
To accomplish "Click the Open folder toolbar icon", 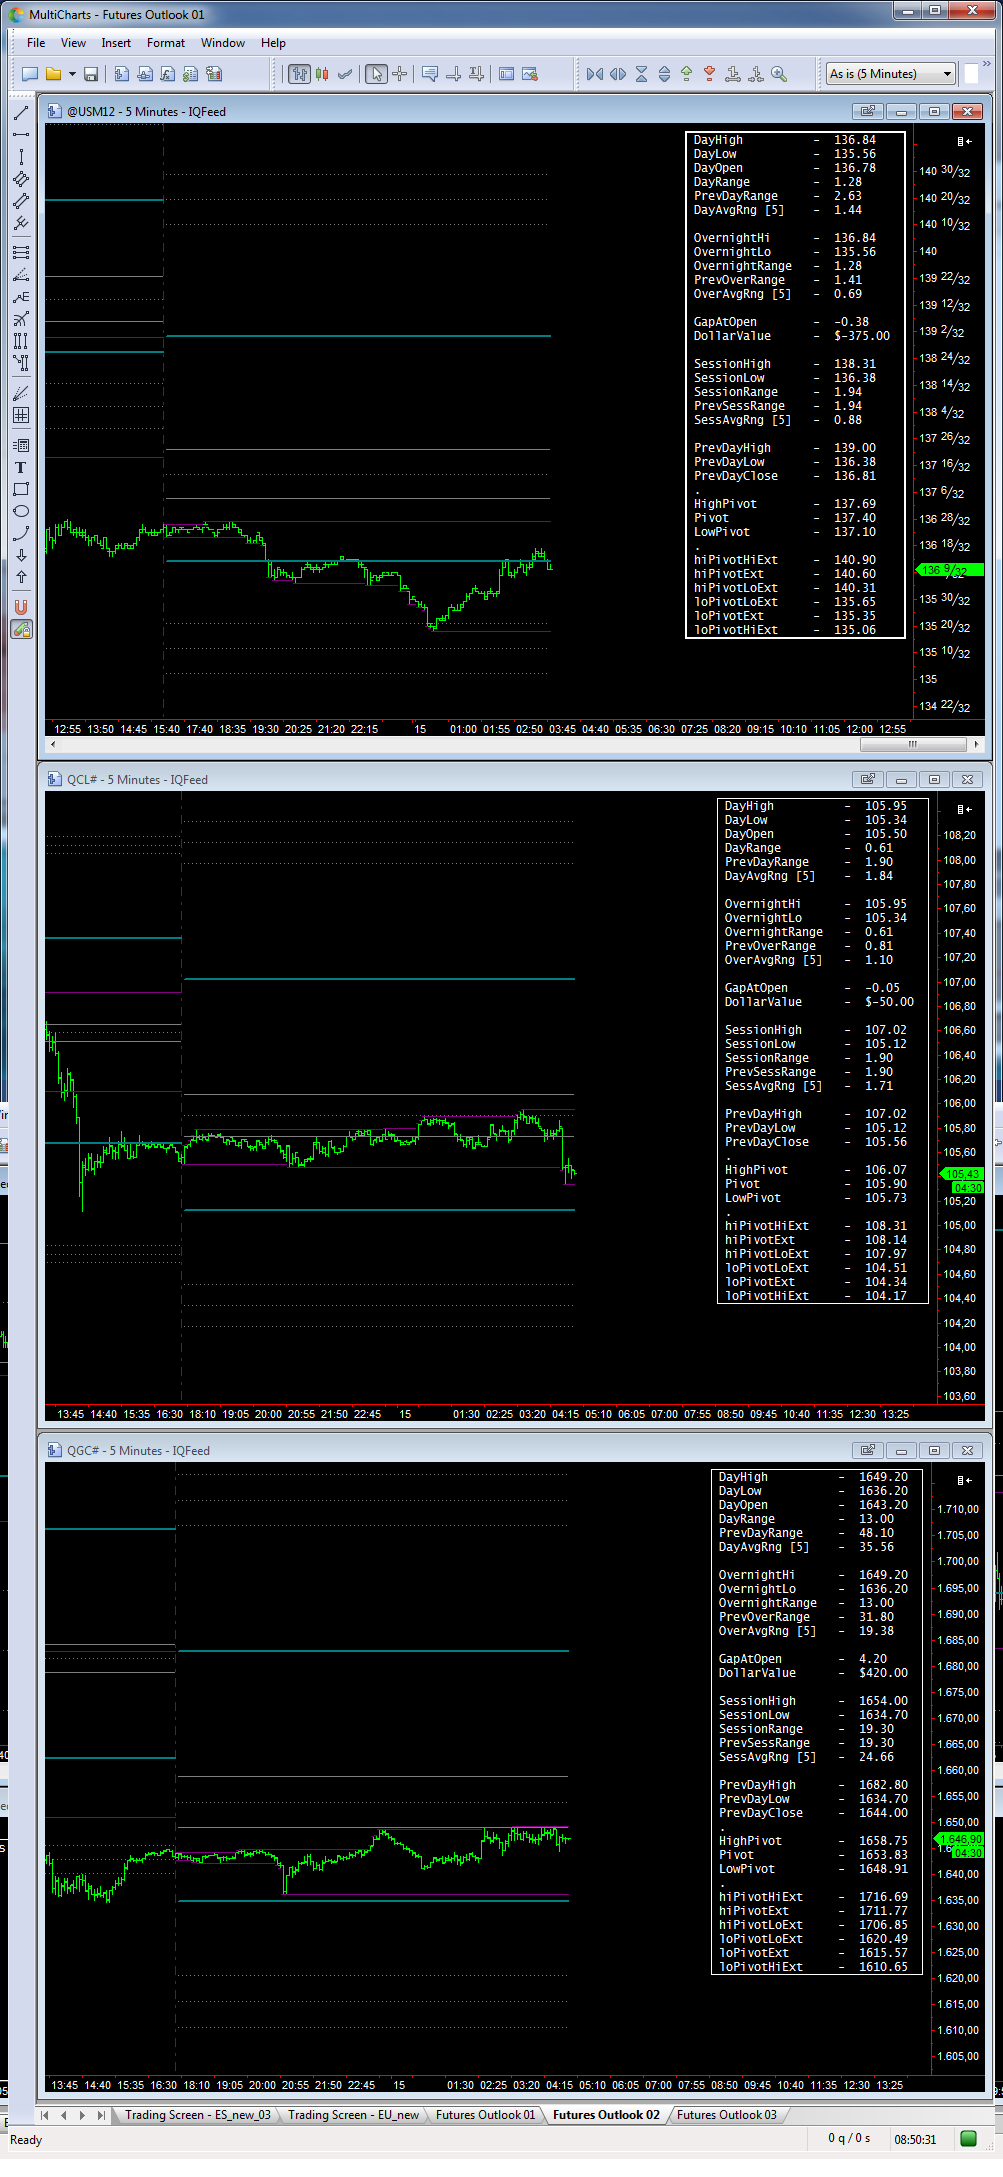I will pyautogui.click(x=53, y=74).
